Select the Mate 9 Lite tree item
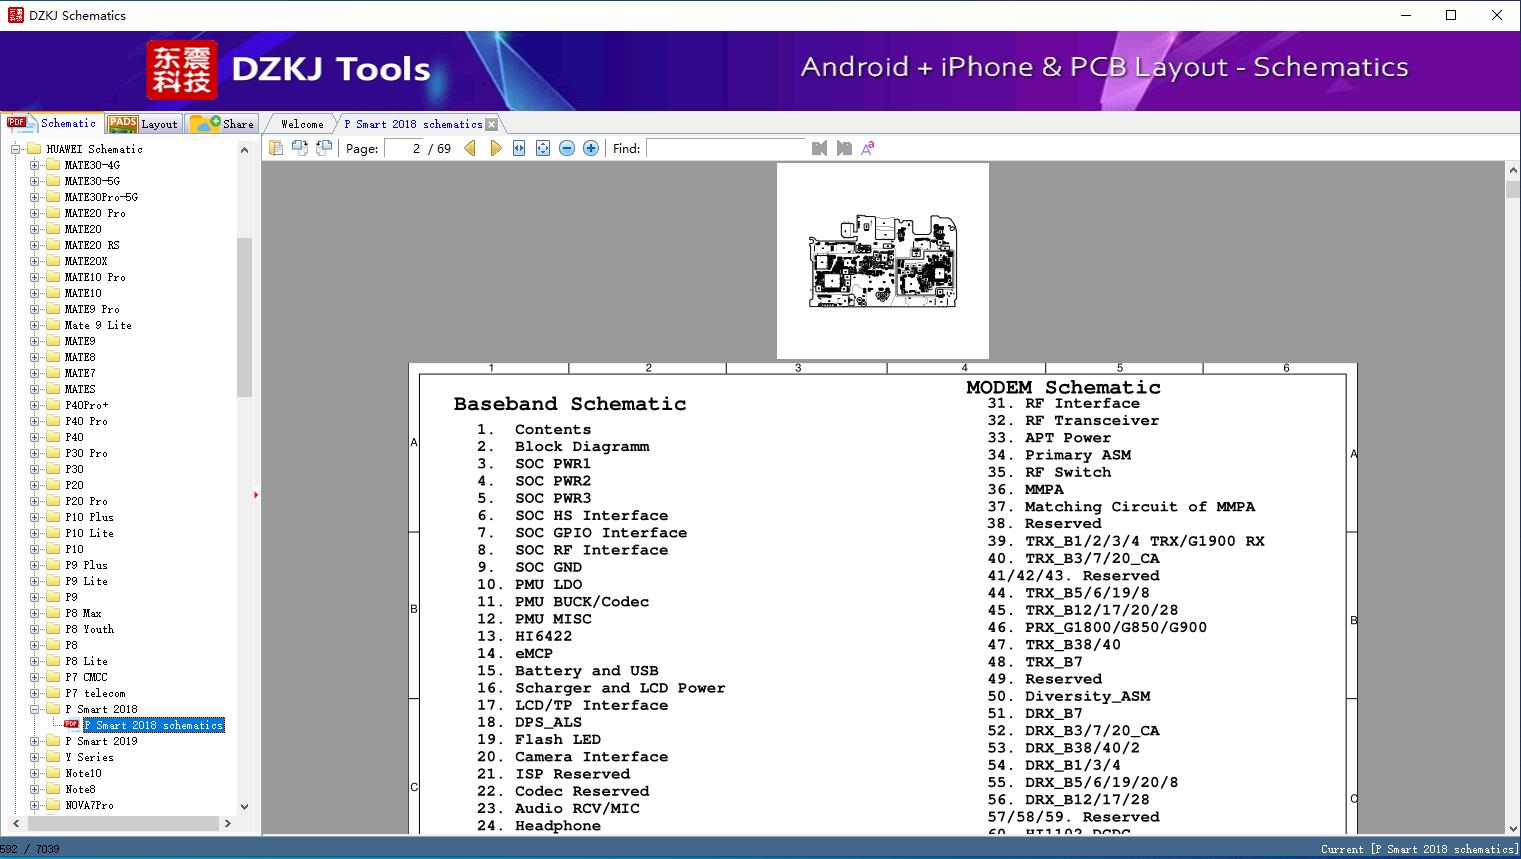Screen dimensions: 1521x859 pyautogui.click(x=98, y=325)
